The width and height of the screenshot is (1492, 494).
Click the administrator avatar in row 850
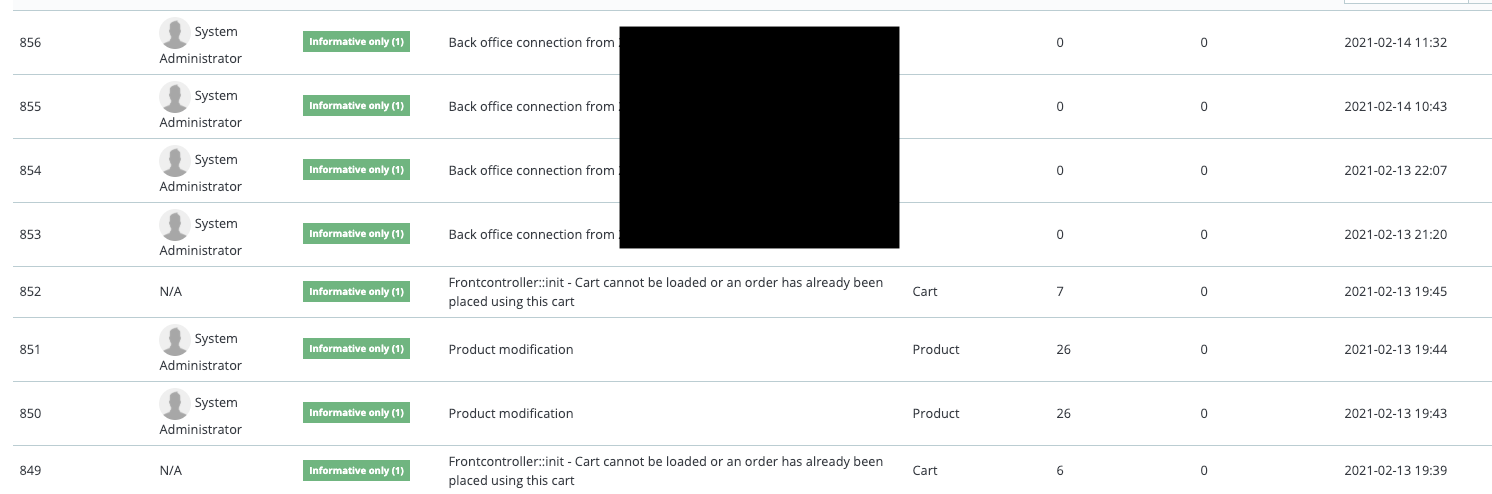coord(175,404)
